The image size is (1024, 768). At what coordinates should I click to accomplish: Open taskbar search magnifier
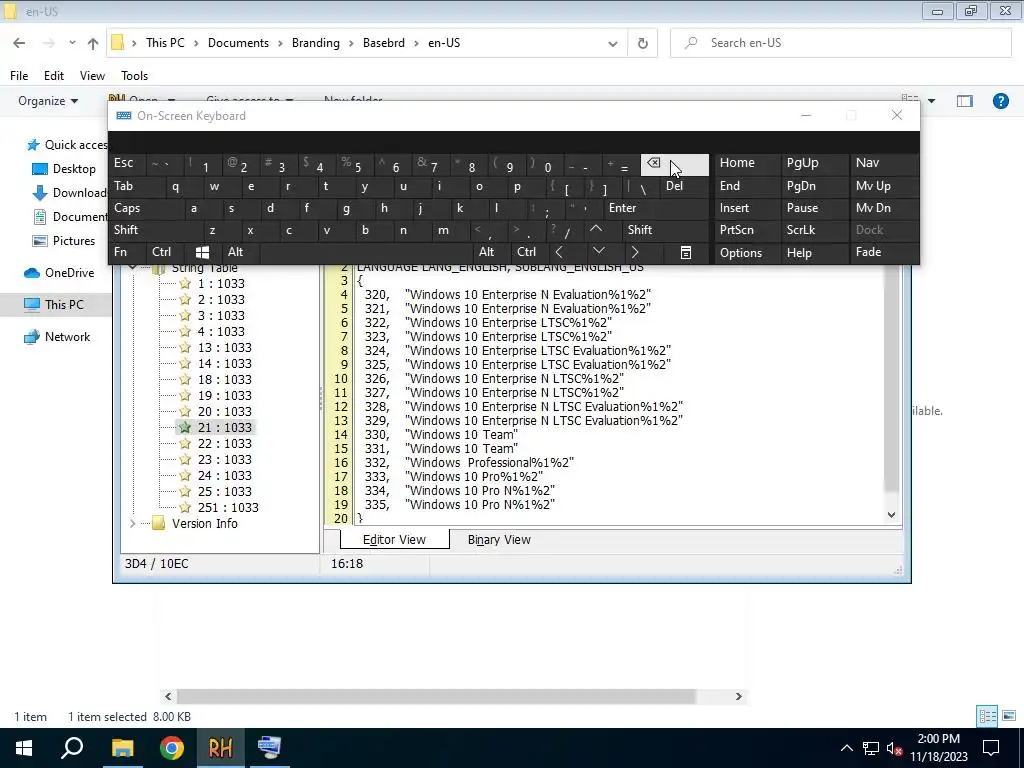coord(72,748)
